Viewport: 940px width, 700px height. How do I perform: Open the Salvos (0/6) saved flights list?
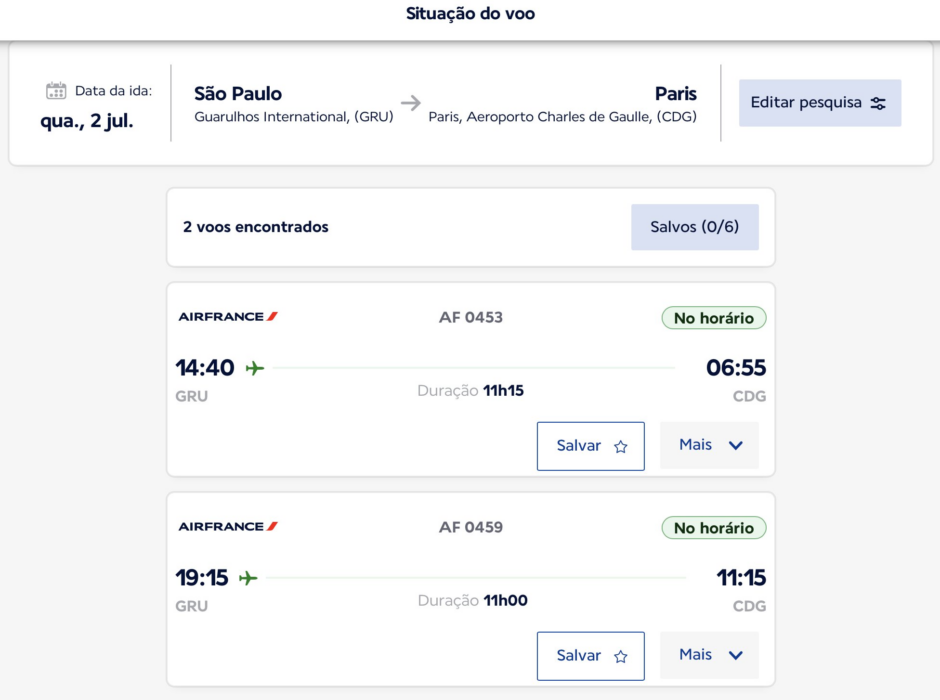[x=695, y=227]
